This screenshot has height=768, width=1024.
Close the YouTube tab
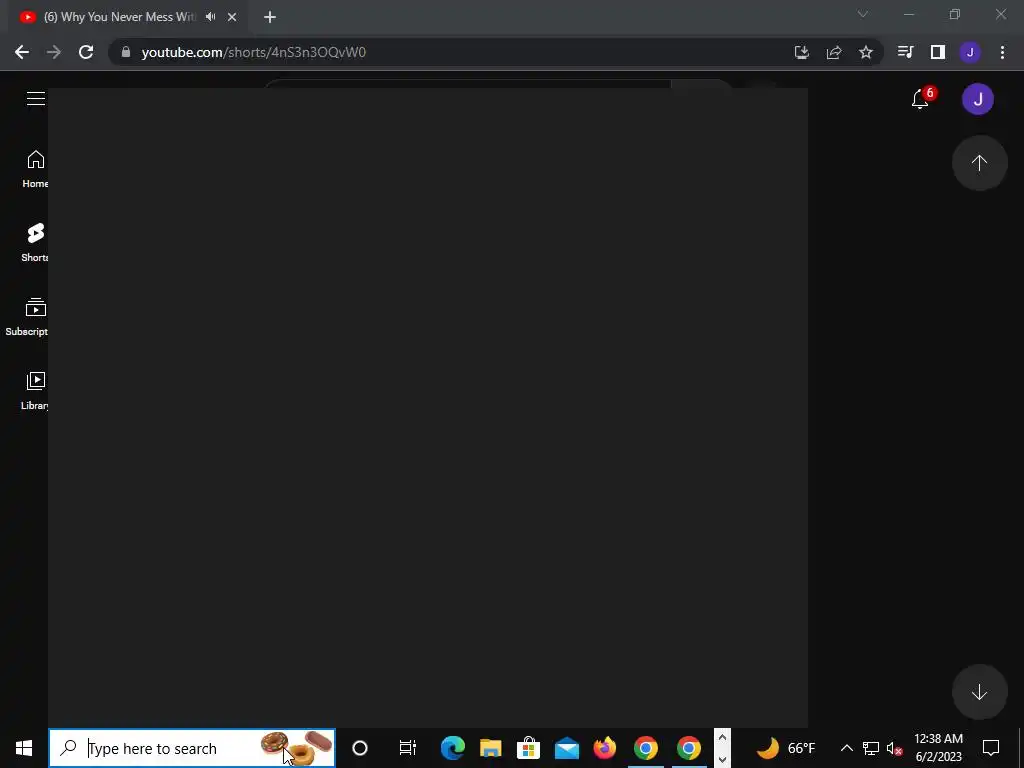pos(232,17)
